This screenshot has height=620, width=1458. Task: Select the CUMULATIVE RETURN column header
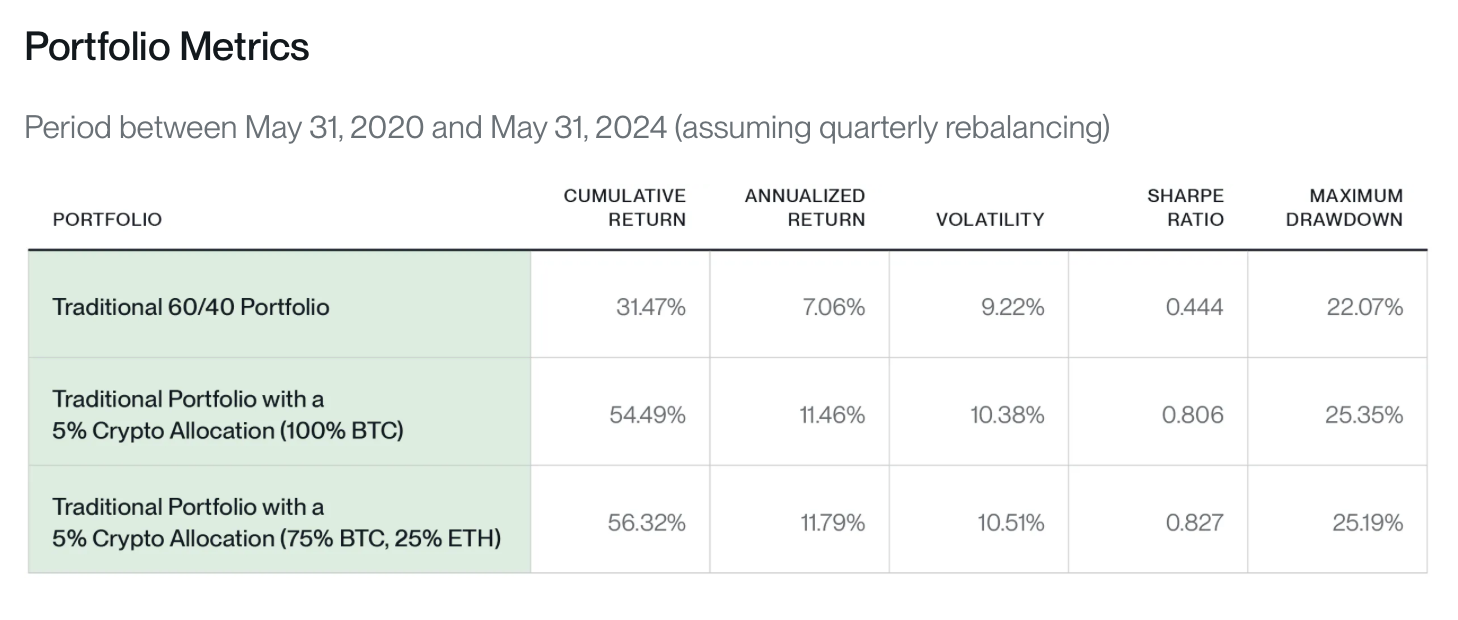(625, 207)
